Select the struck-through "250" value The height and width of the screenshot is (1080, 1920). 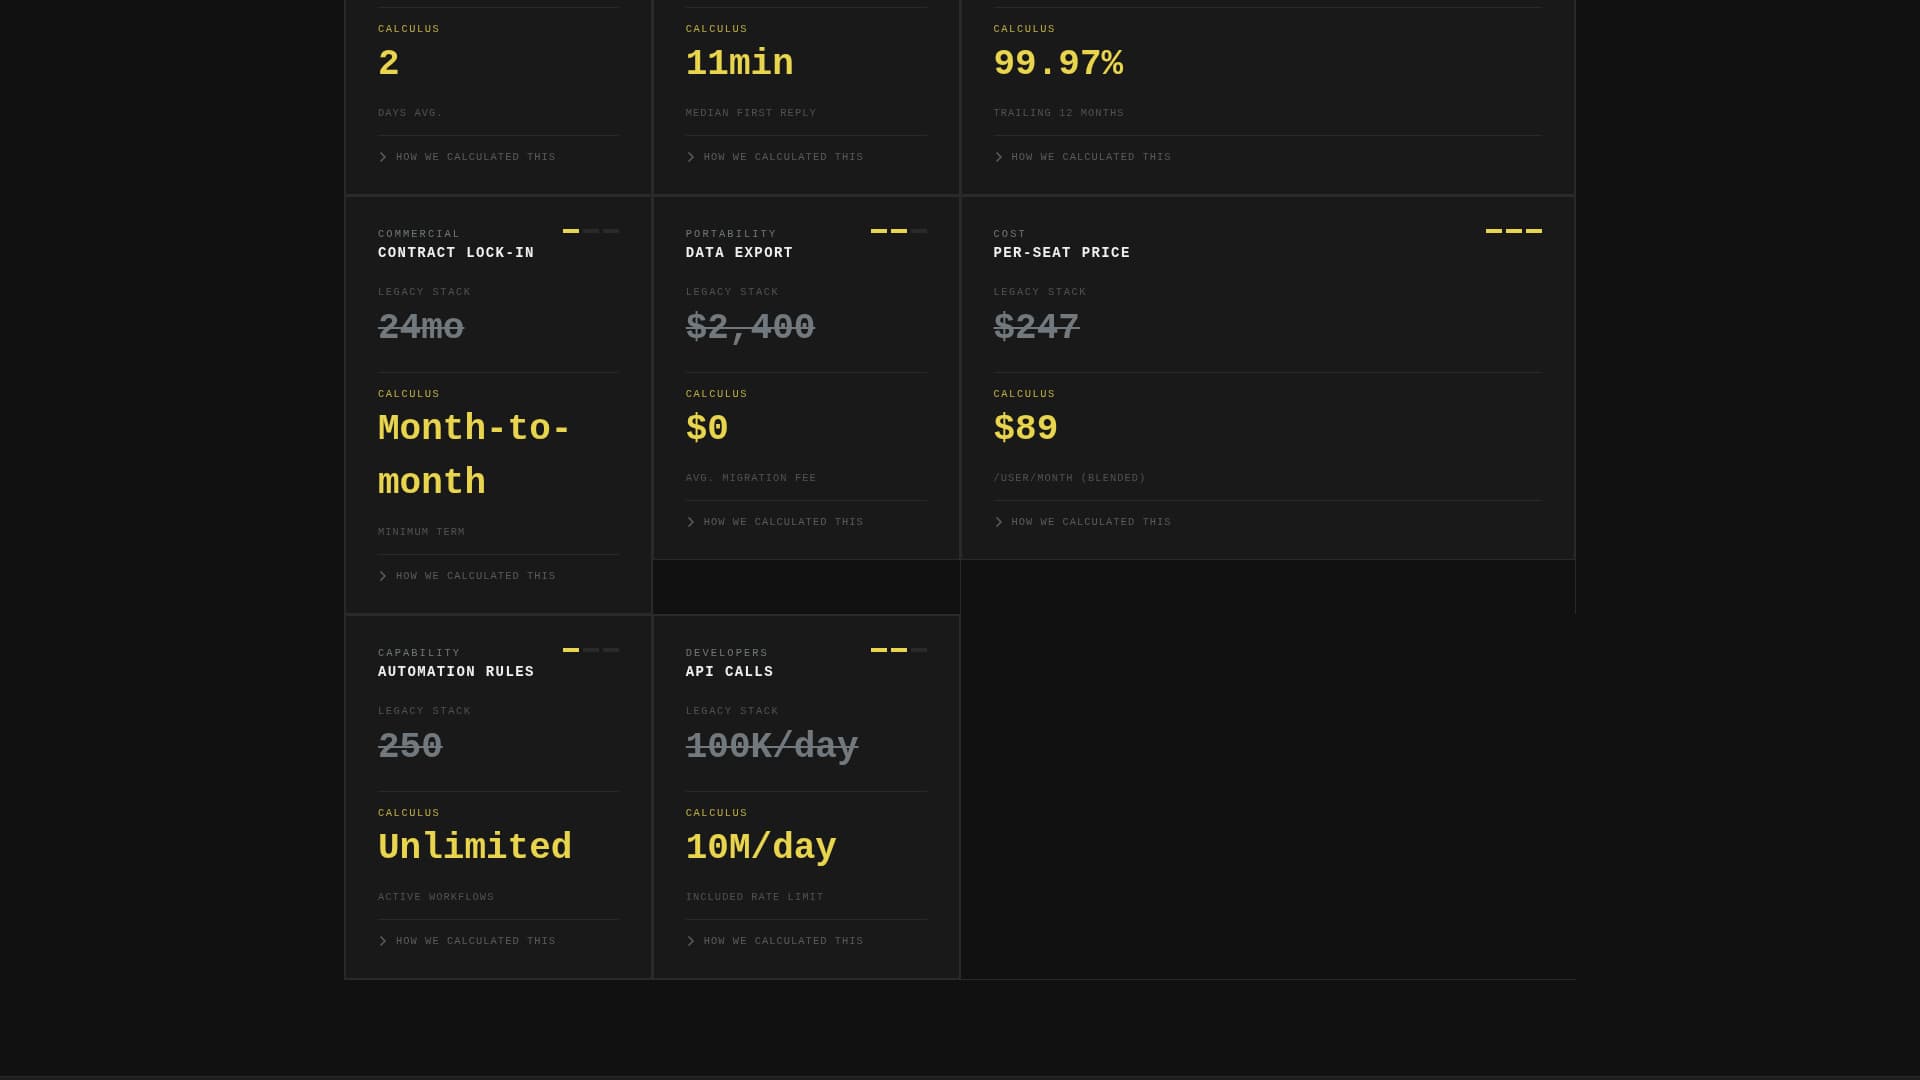pyautogui.click(x=410, y=747)
